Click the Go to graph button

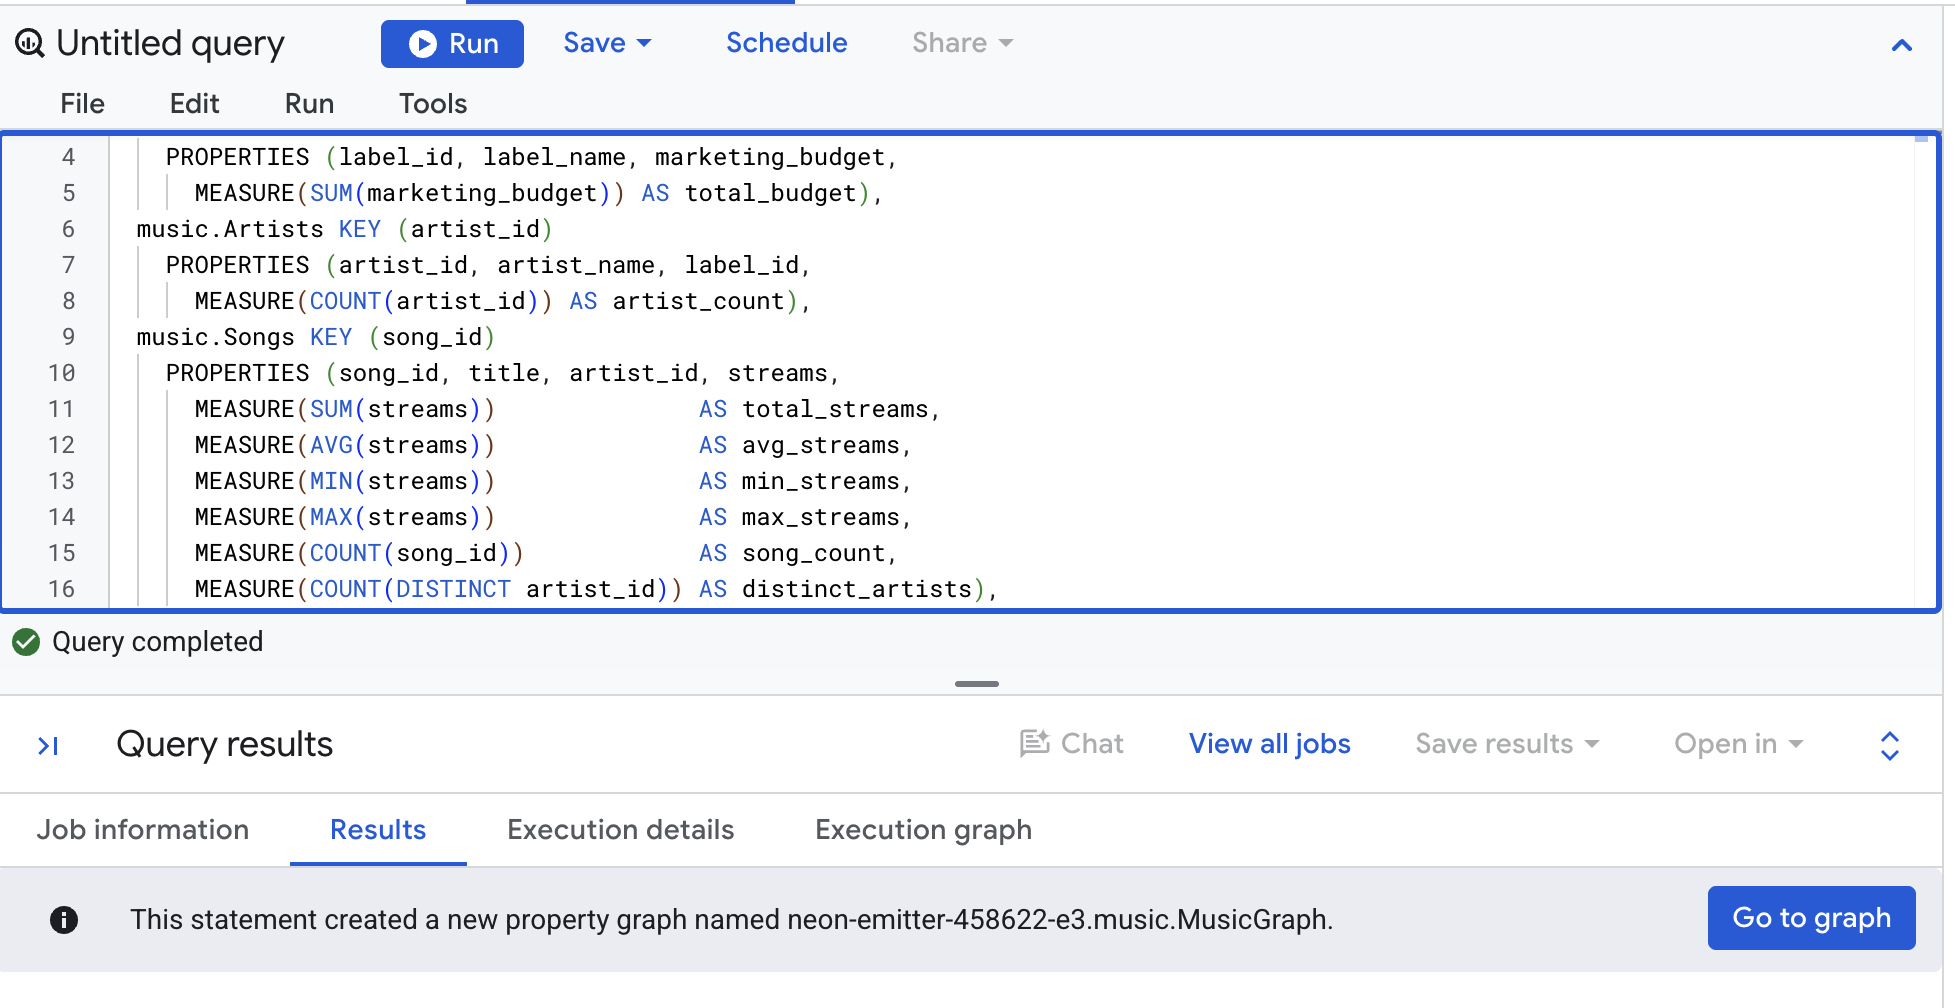1811,918
